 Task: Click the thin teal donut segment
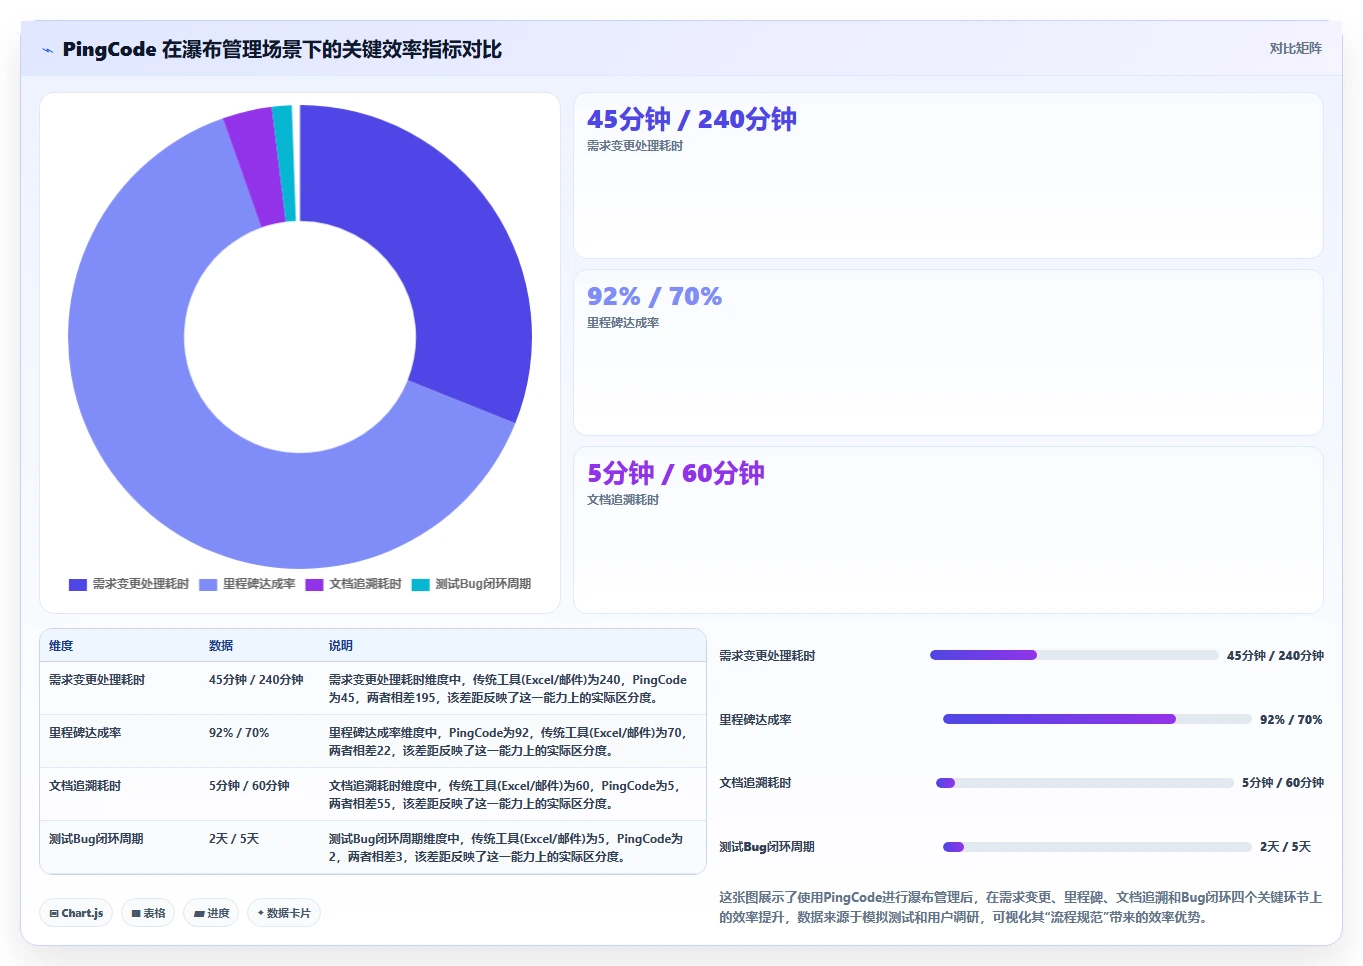point(284,163)
